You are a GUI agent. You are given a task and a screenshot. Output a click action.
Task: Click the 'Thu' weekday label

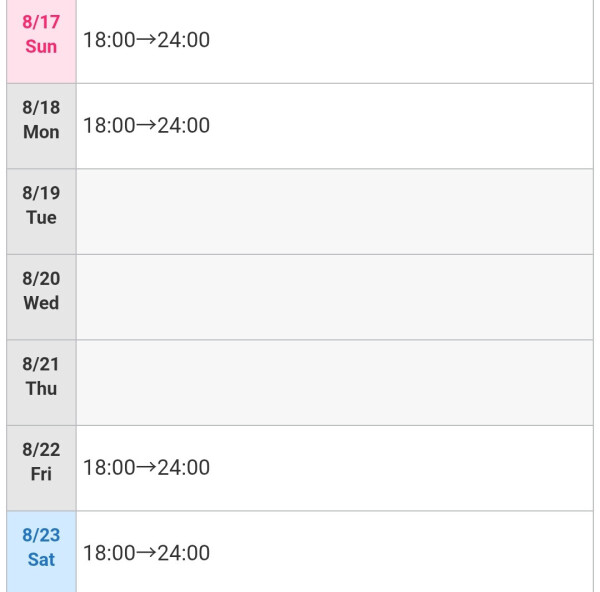pyautogui.click(x=41, y=388)
